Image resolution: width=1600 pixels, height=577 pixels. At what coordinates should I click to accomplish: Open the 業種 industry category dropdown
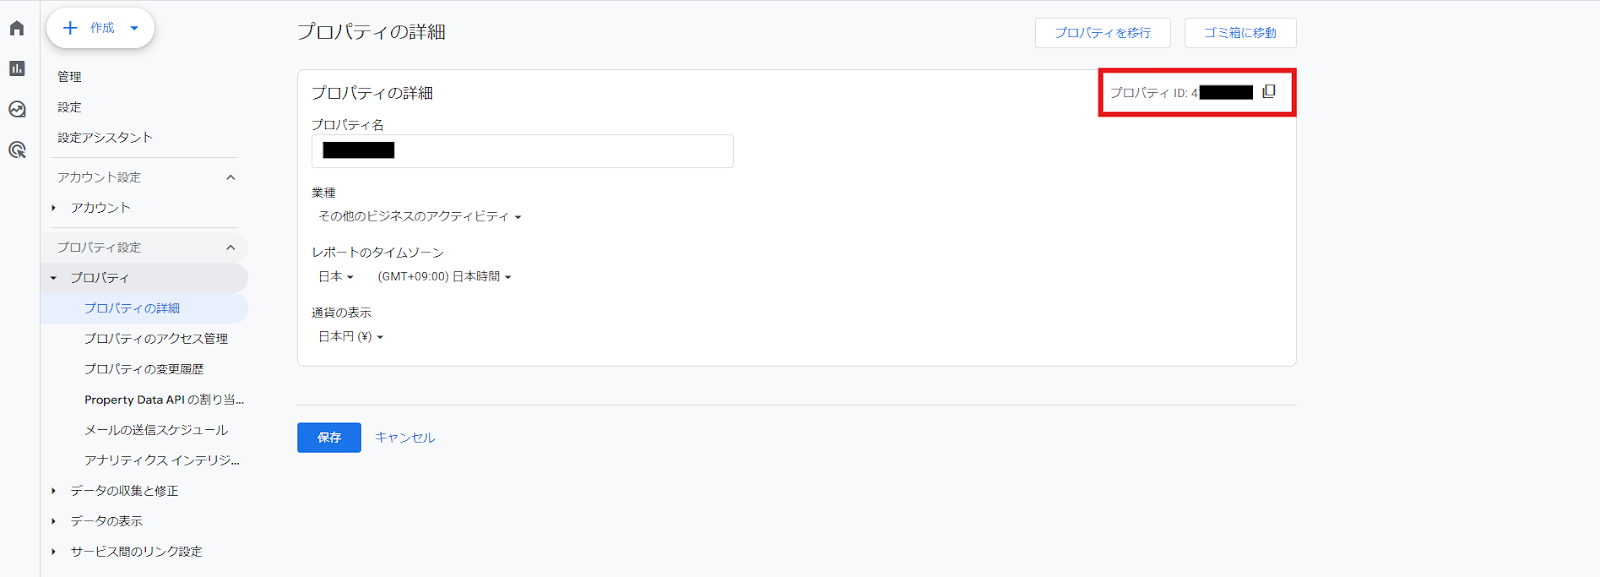click(x=419, y=216)
